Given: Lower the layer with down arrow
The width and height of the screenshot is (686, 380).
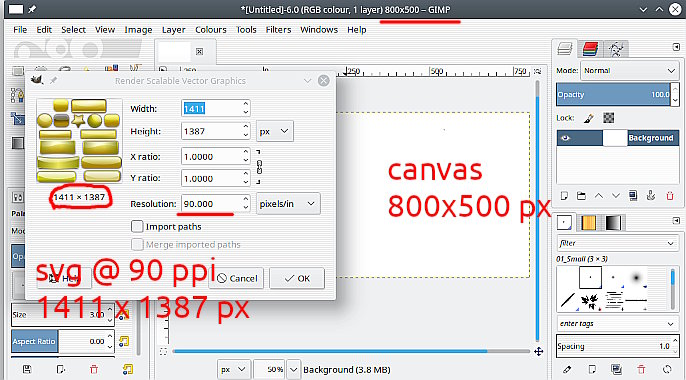Looking at the screenshot, I should (616, 196).
